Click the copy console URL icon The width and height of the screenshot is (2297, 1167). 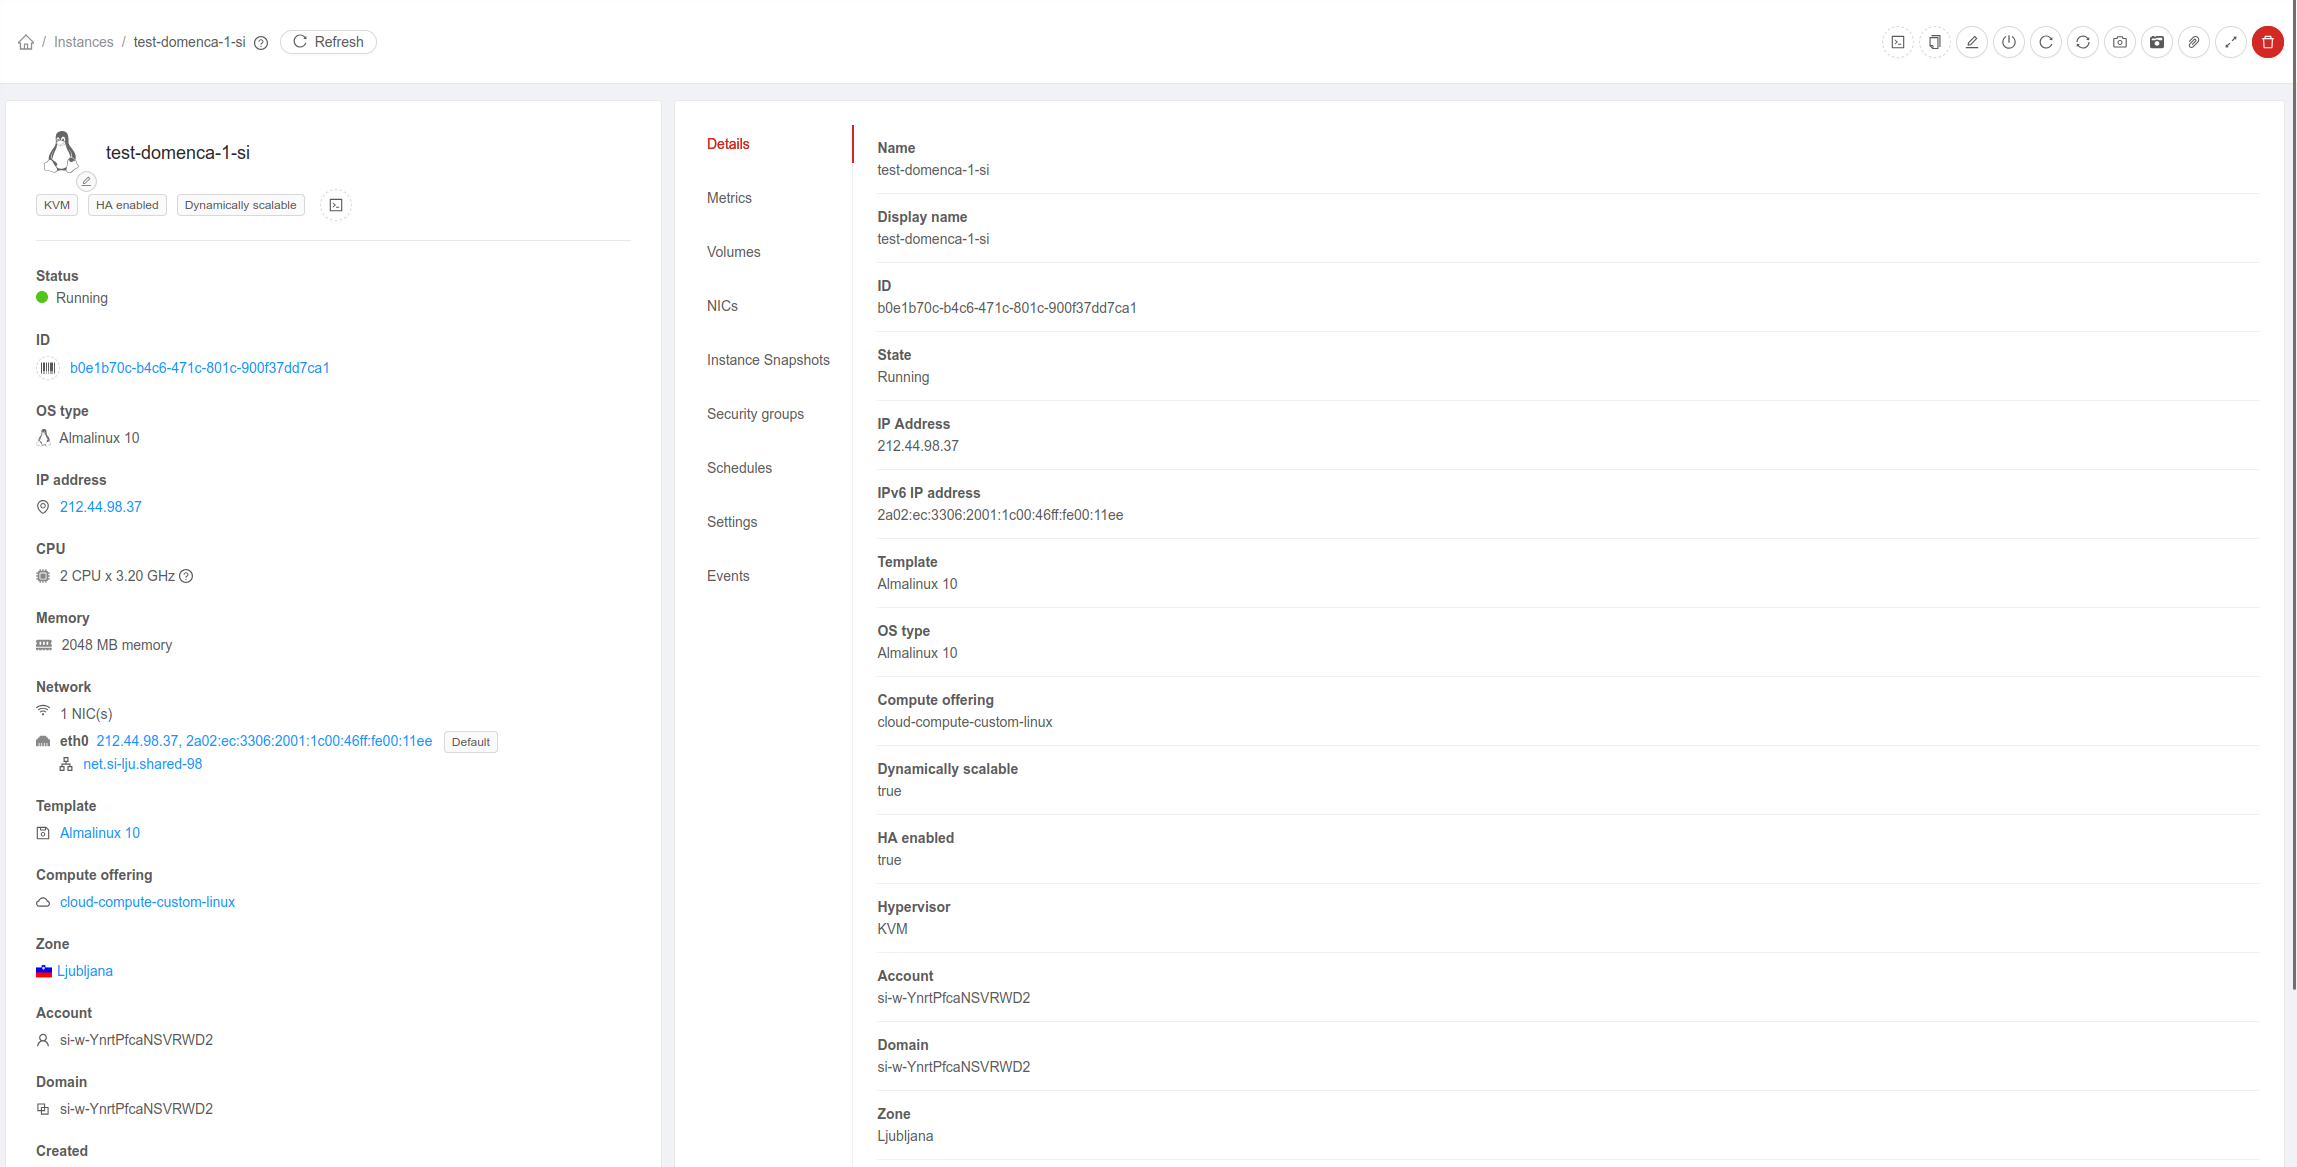pyautogui.click(x=1934, y=42)
